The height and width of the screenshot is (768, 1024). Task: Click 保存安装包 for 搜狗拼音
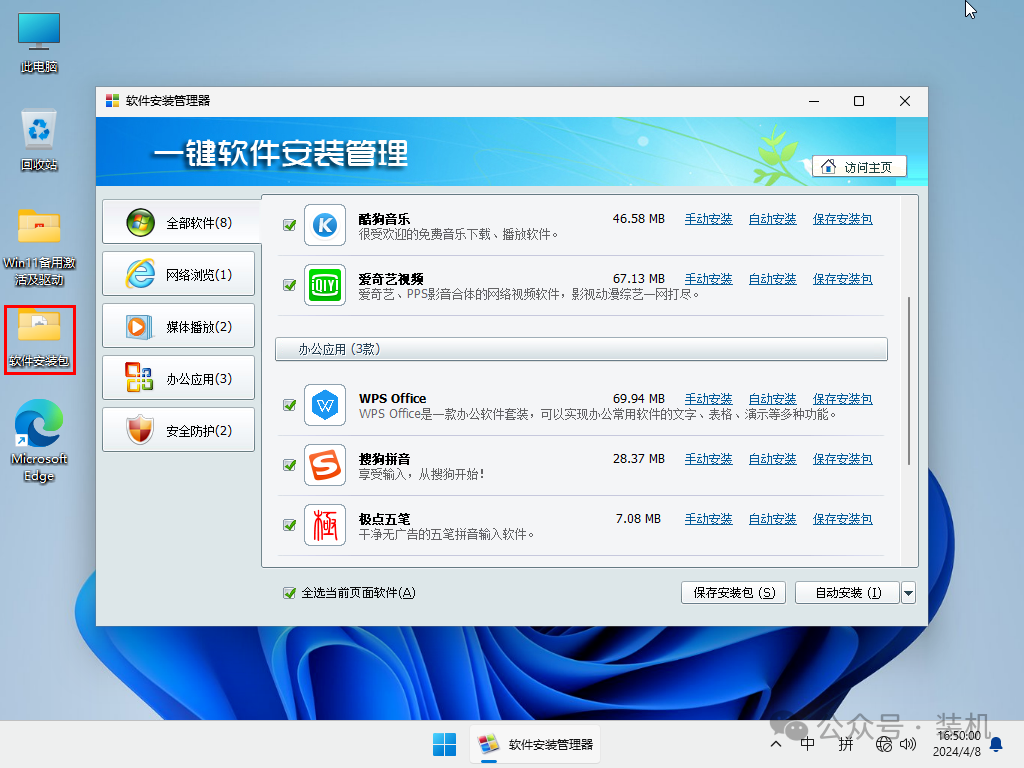click(842, 459)
